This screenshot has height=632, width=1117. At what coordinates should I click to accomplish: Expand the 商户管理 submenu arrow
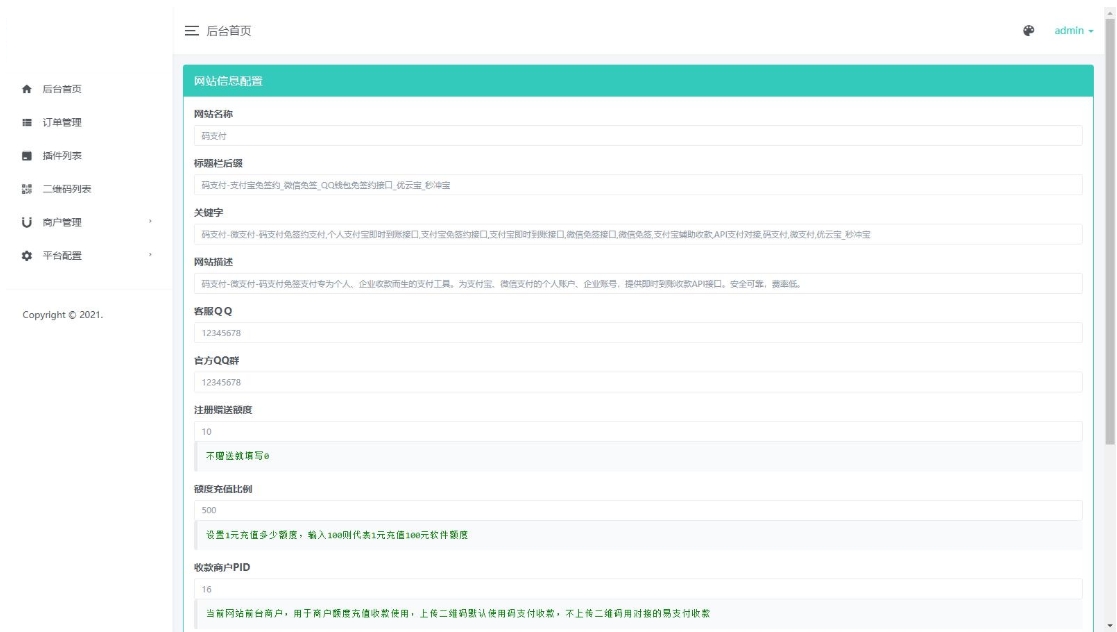pyautogui.click(x=150, y=222)
